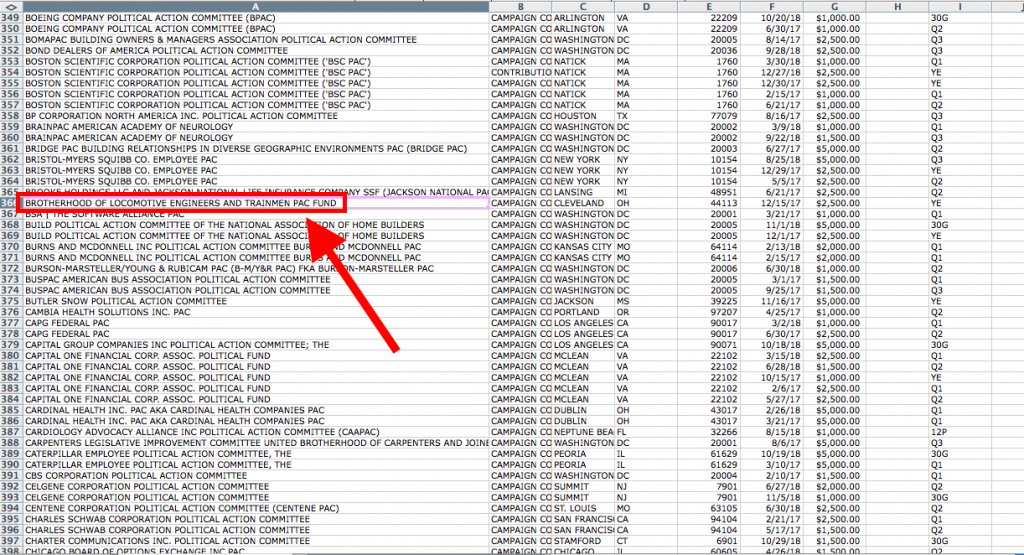Click the select-all corner of the sheet
Viewport: 1024px width, 555px height.
pos(11,7)
